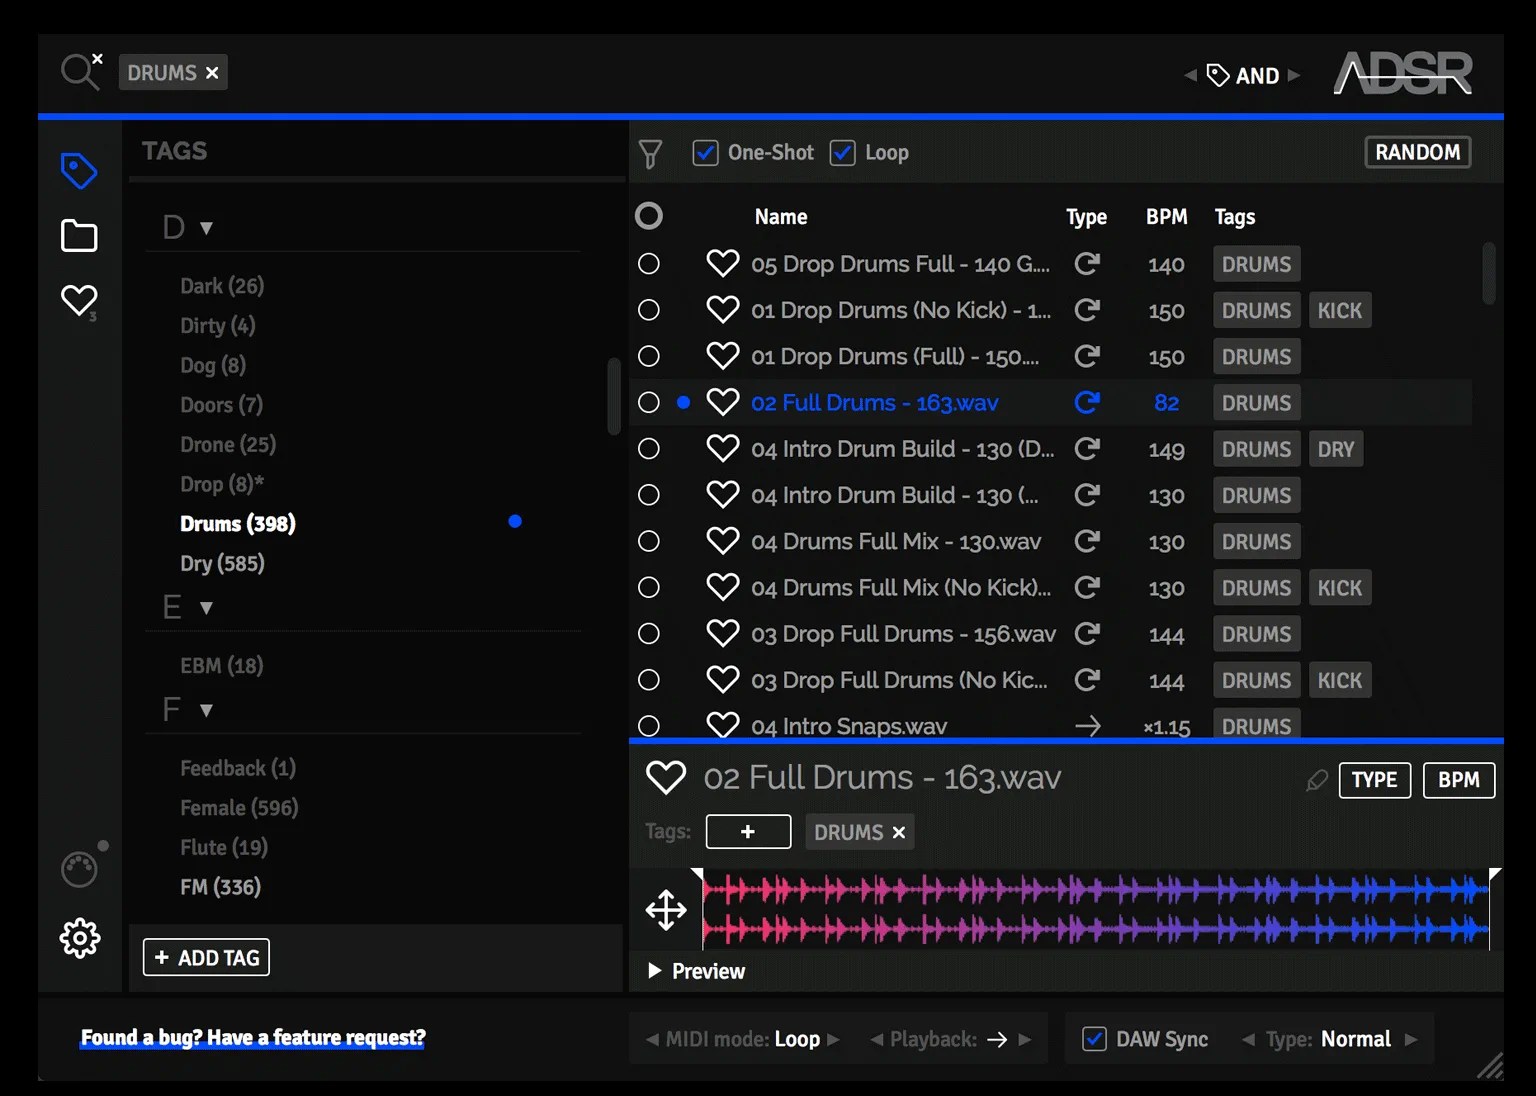Screen dimensions: 1536x1096
Task: Select radio for 04 Drums Full Mix (No Kick)
Action: (649, 587)
